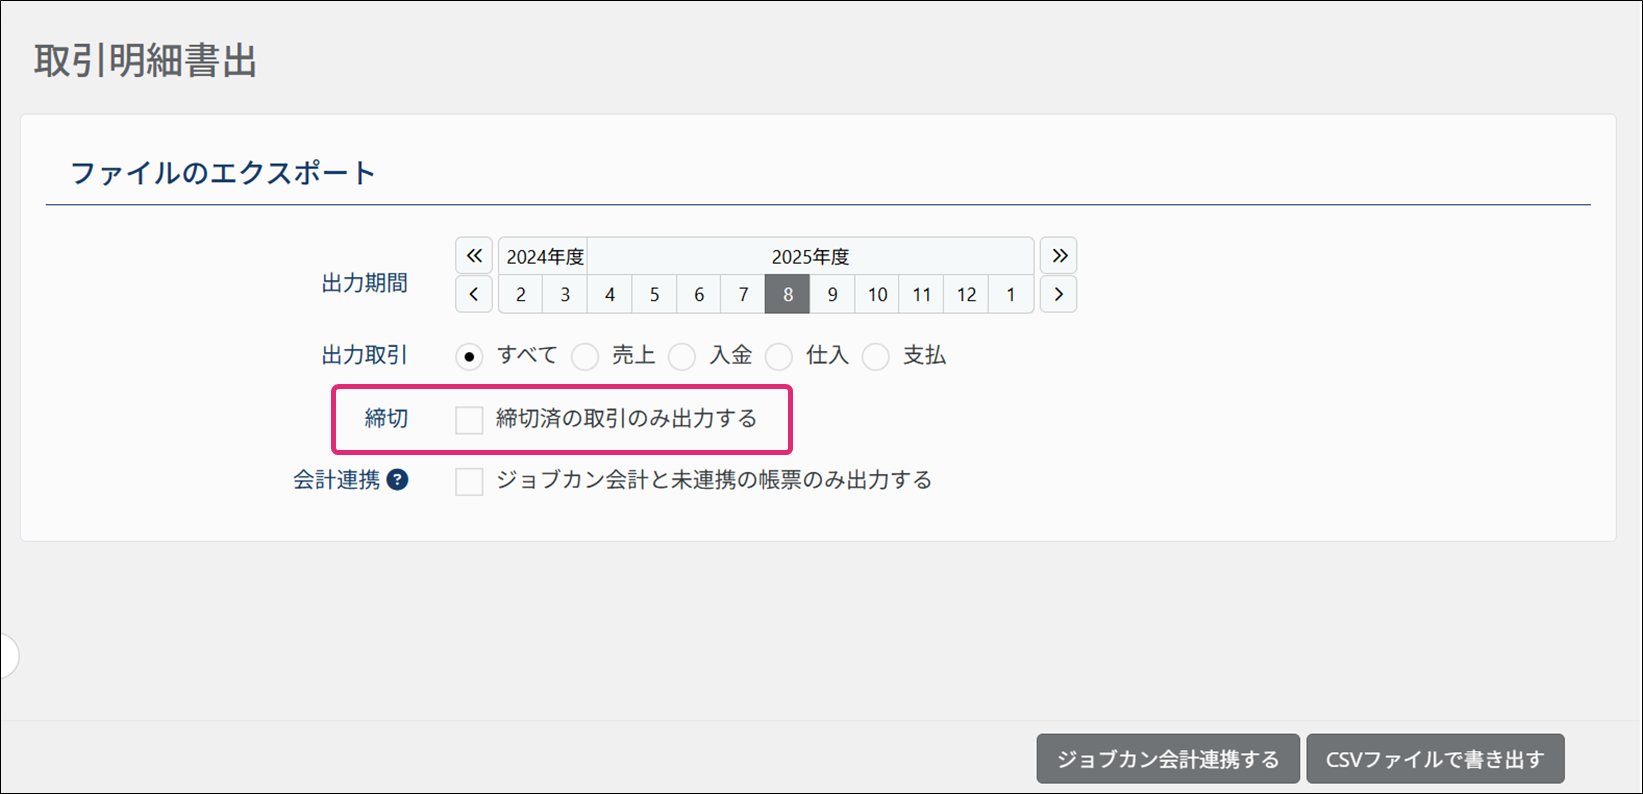
Task: Check ジョブカン会計と未連携の帳票のみ出力する
Action: coord(469,482)
